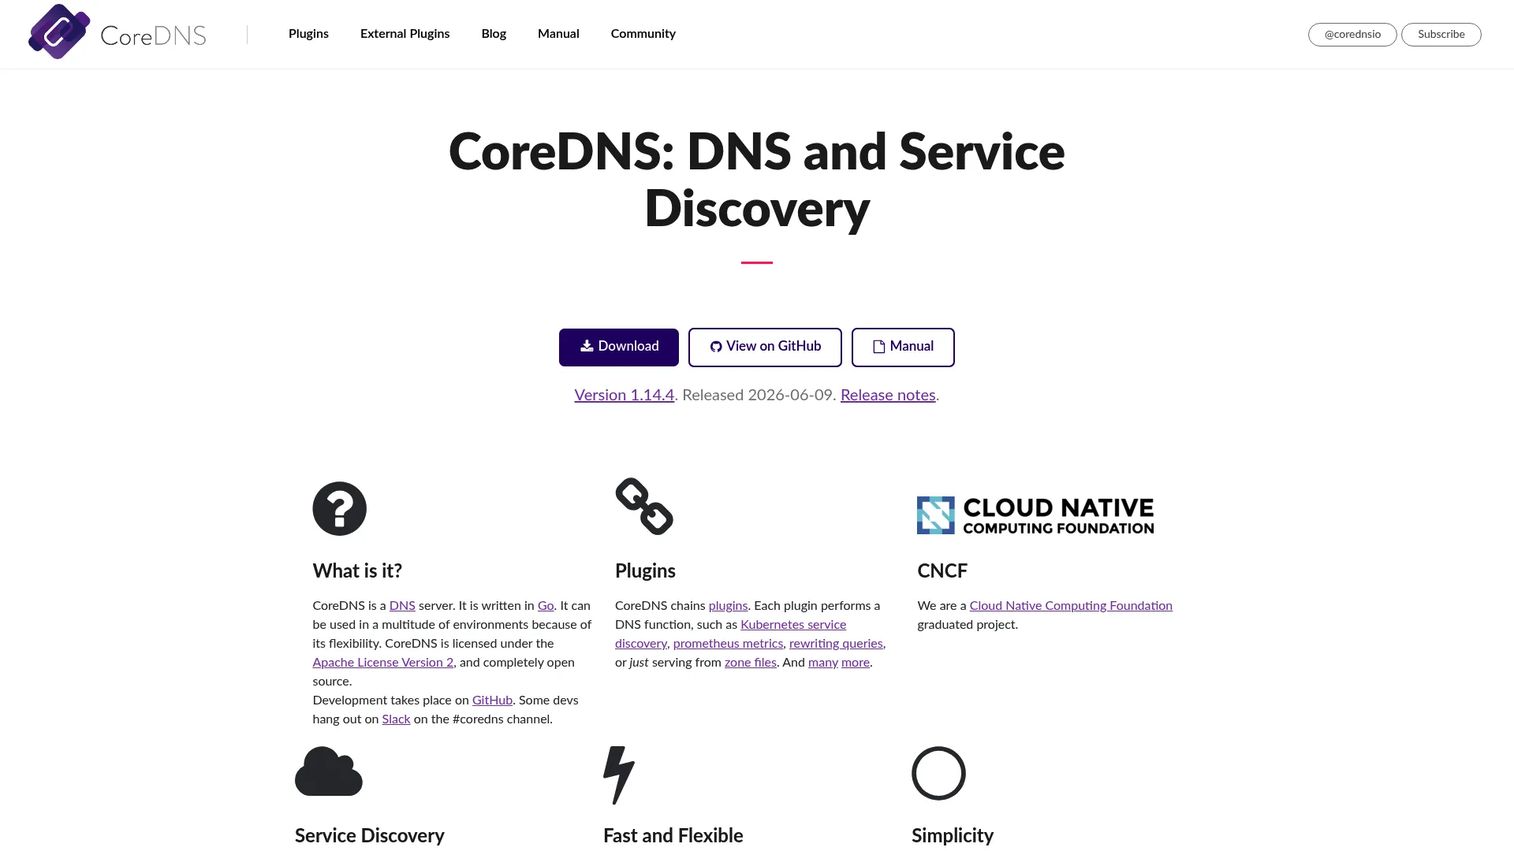
Task: Open the zone files link
Action: tap(750, 663)
